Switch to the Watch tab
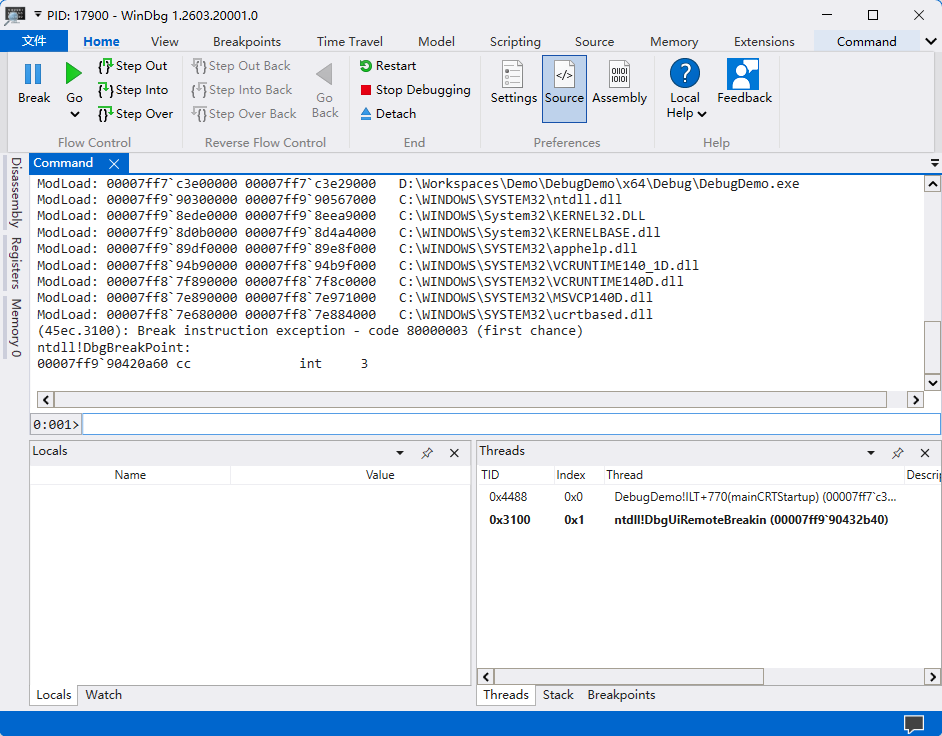The width and height of the screenshot is (942, 736). (104, 695)
